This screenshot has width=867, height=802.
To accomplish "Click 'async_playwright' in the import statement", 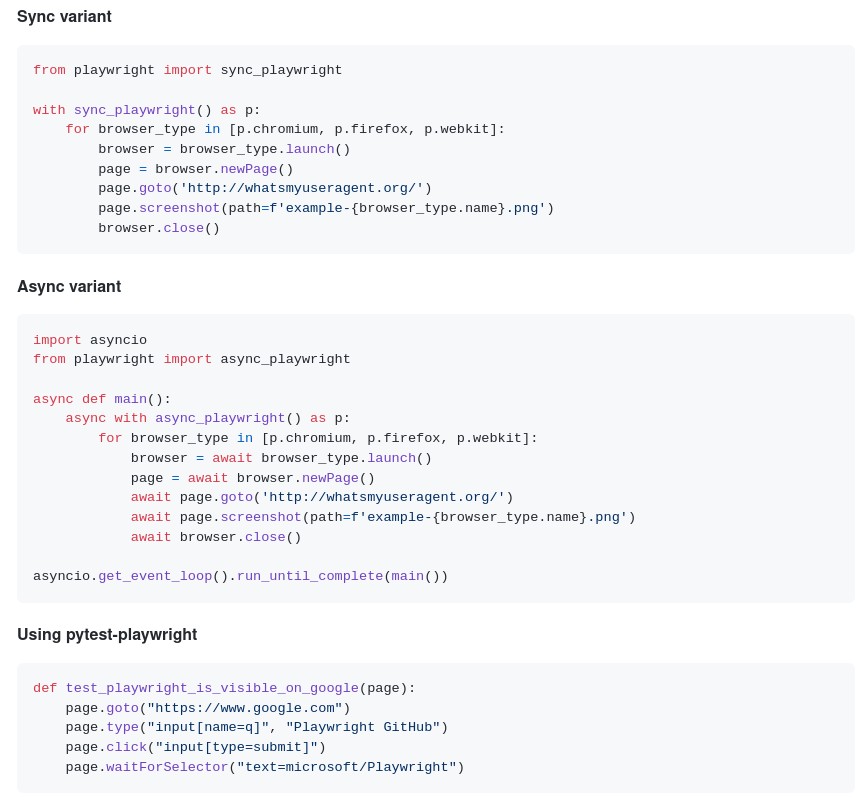I will (285, 360).
